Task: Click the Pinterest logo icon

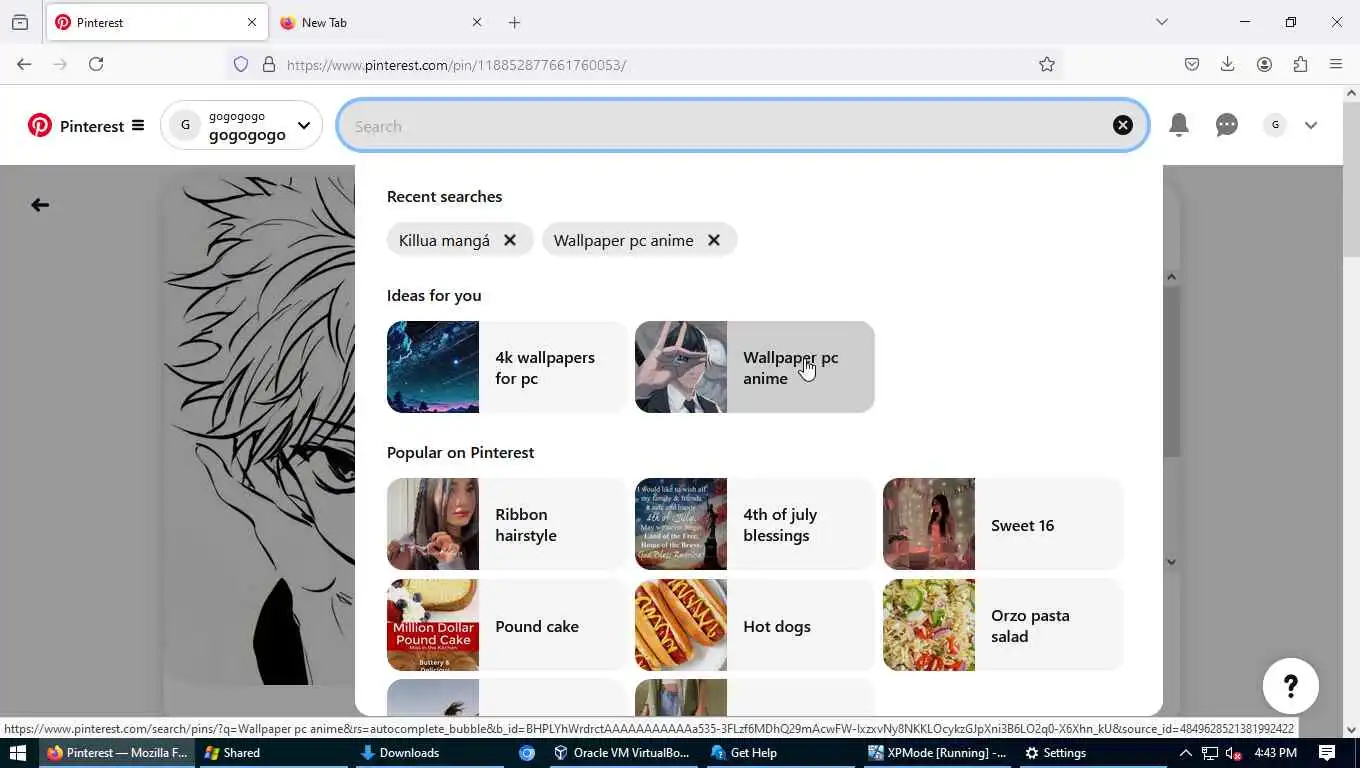Action: pyautogui.click(x=40, y=125)
